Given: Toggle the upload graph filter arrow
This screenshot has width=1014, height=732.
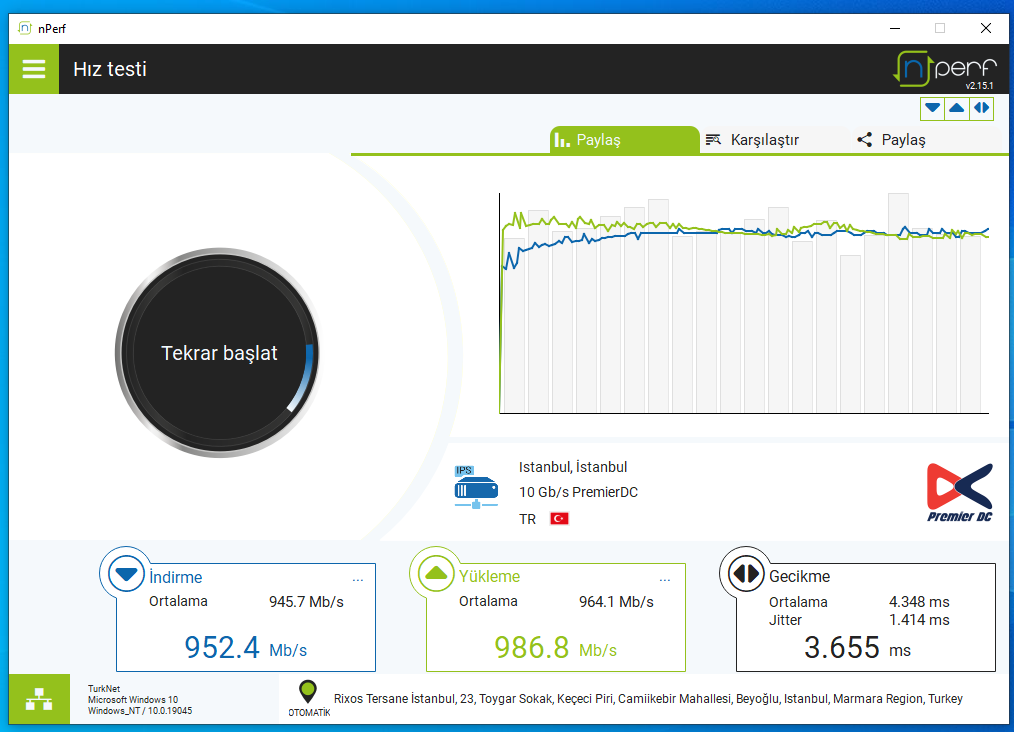Looking at the screenshot, I should point(956,108).
